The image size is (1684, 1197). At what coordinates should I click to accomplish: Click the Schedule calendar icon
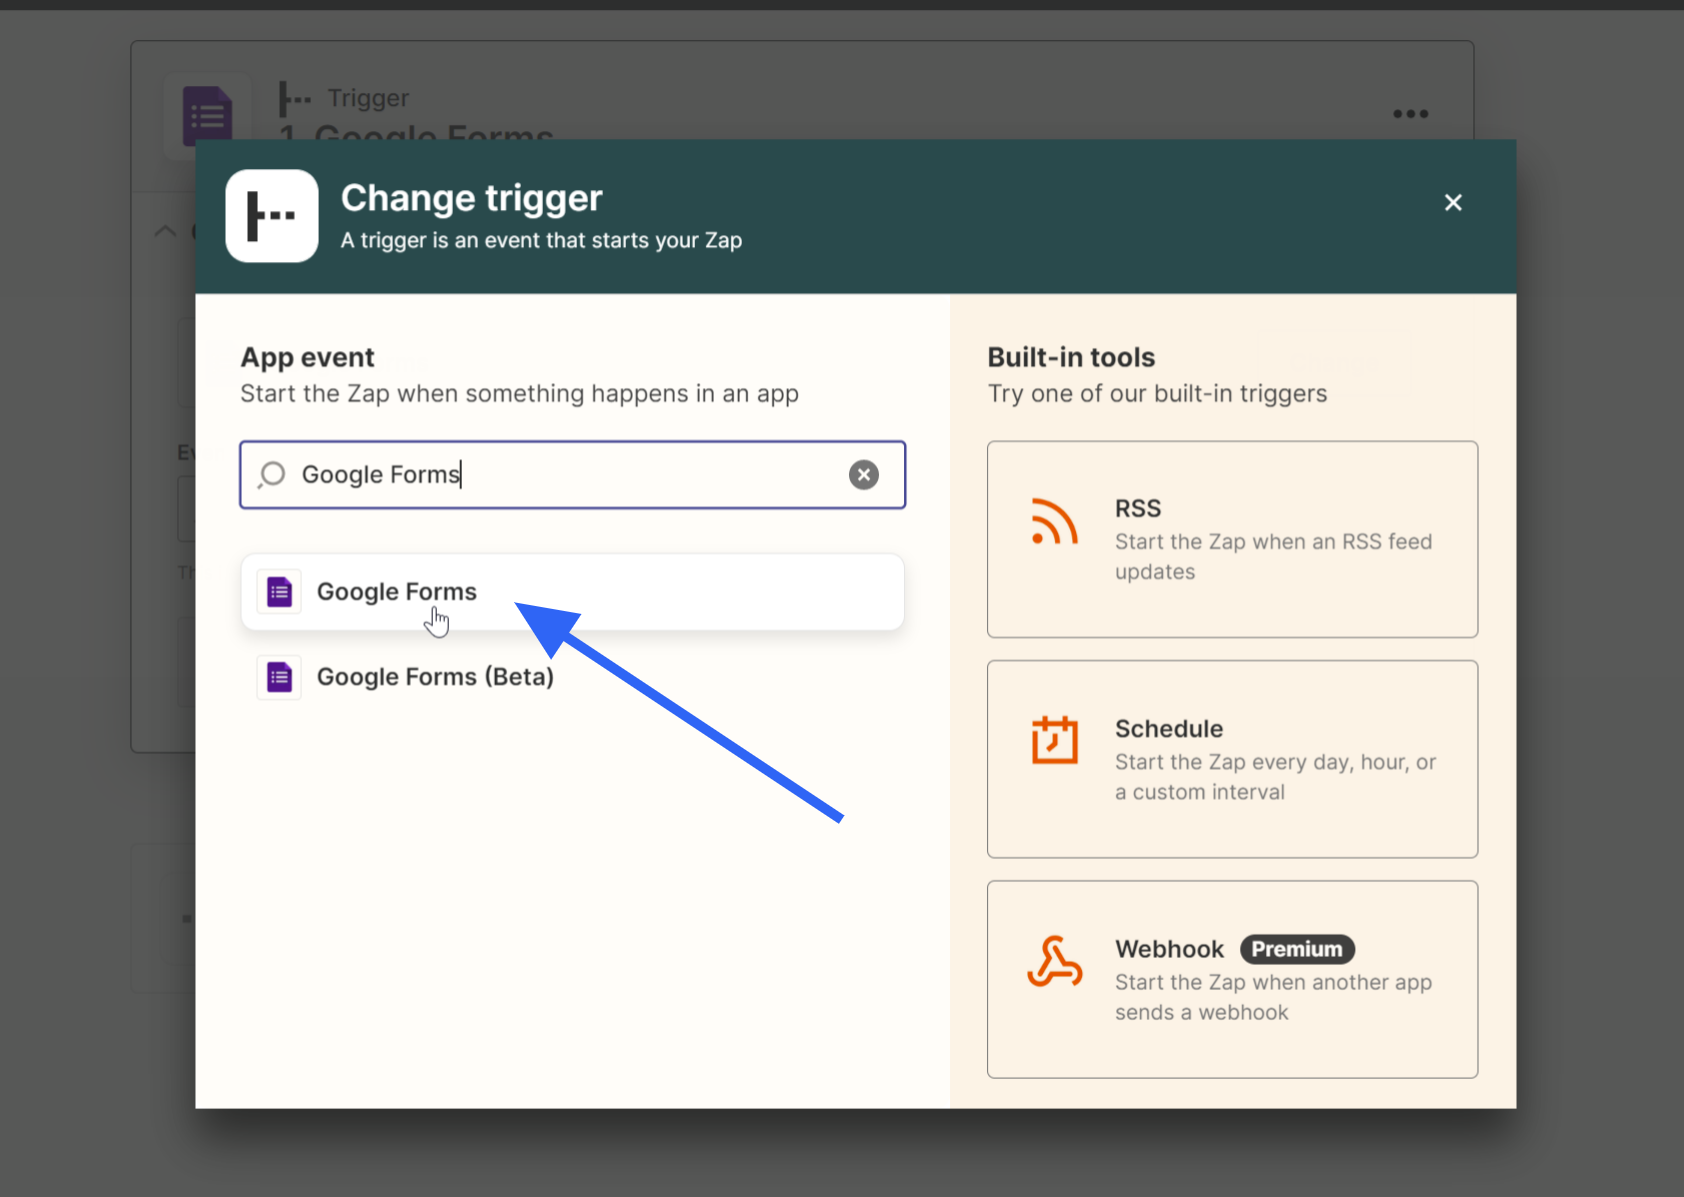click(x=1052, y=741)
